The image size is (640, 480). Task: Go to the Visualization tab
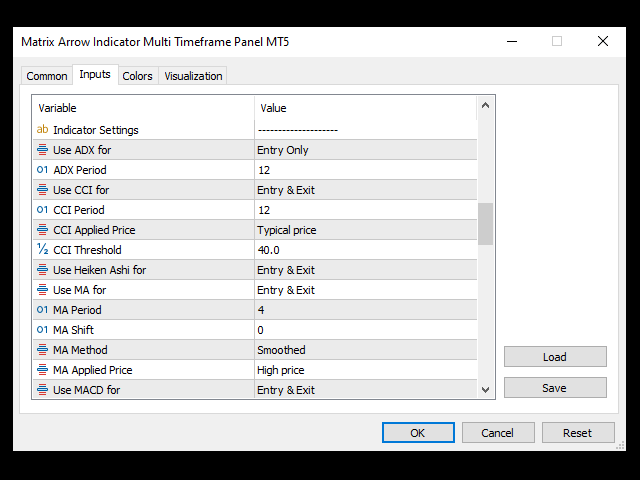pos(193,76)
